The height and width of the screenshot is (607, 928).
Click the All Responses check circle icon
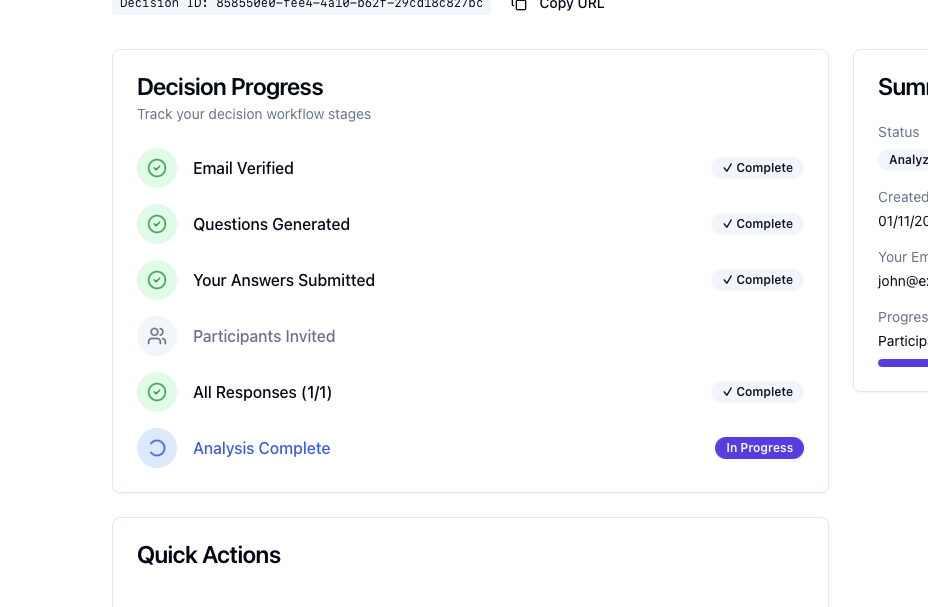tap(157, 392)
